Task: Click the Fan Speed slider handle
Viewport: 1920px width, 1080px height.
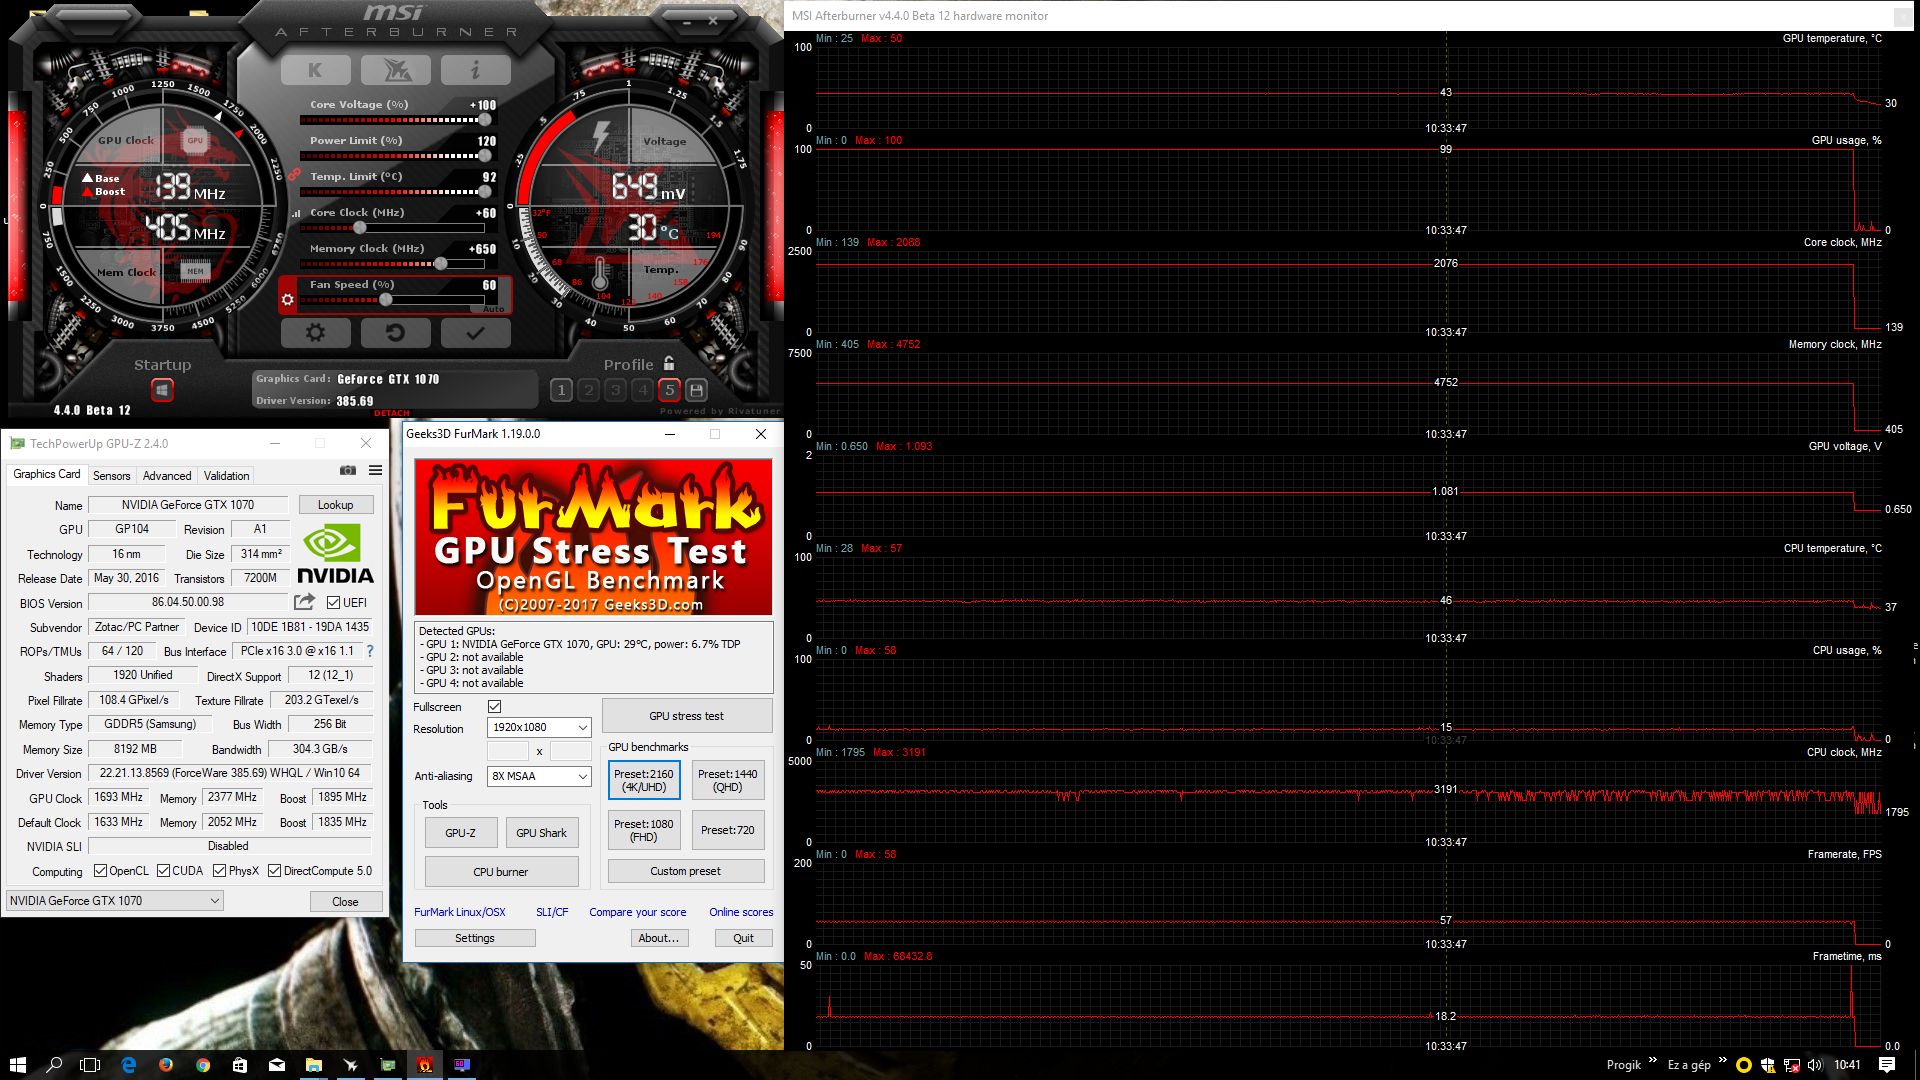Action: pos(386,300)
